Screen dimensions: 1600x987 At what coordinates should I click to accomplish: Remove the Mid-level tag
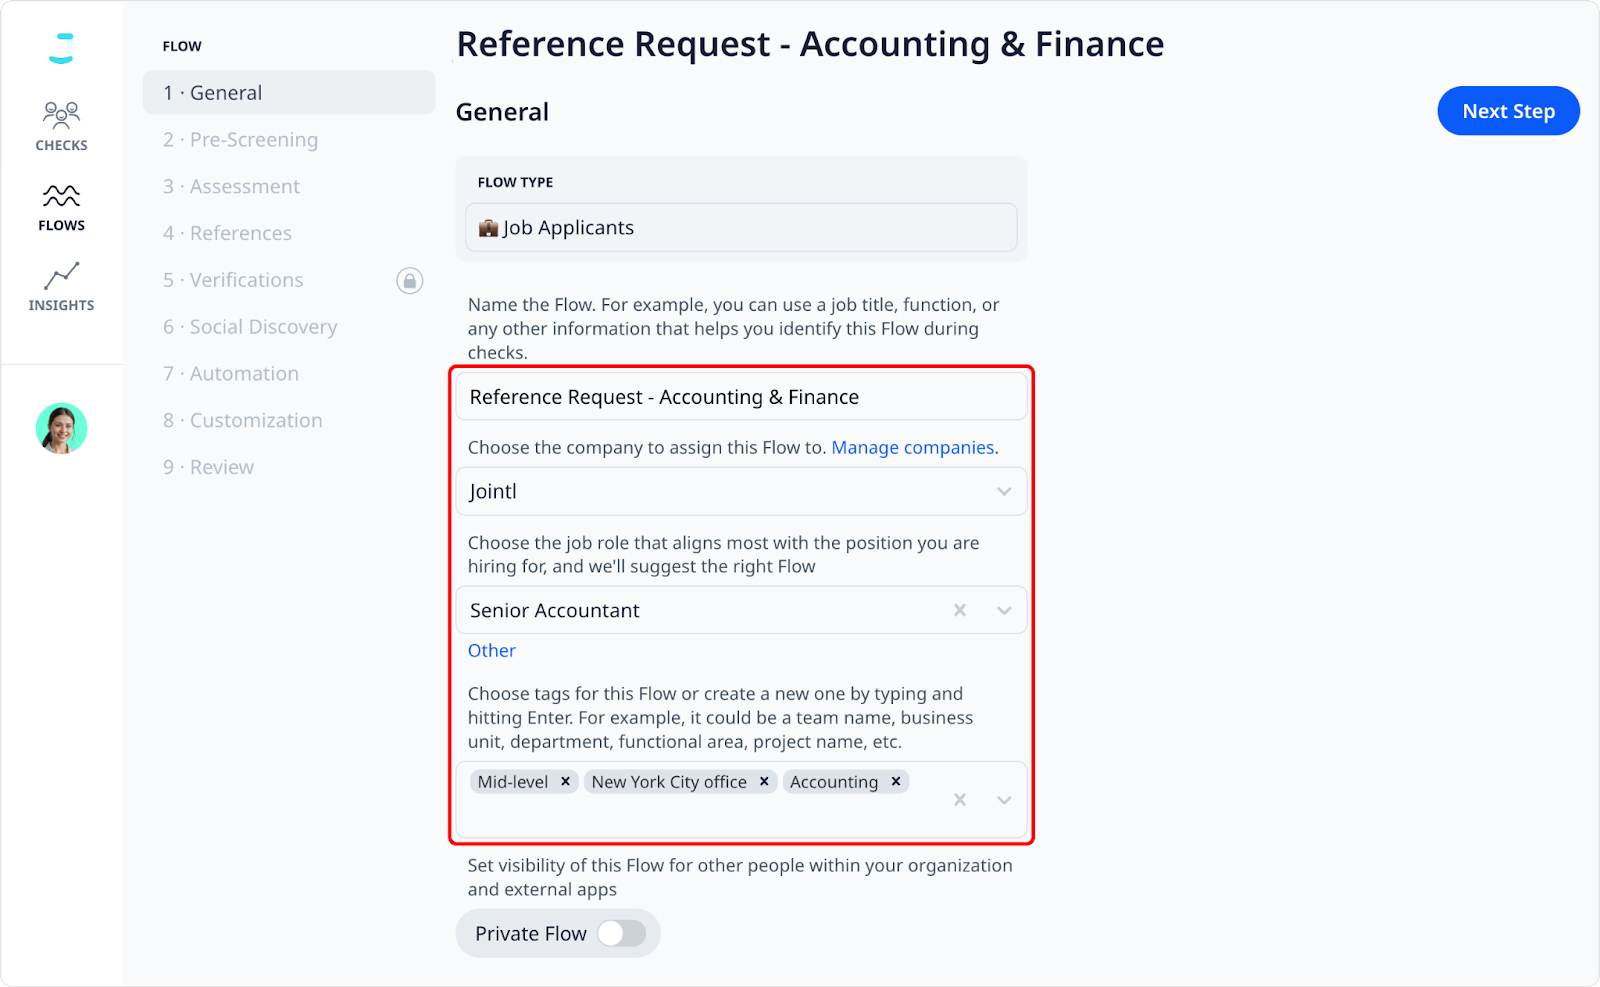tap(565, 781)
